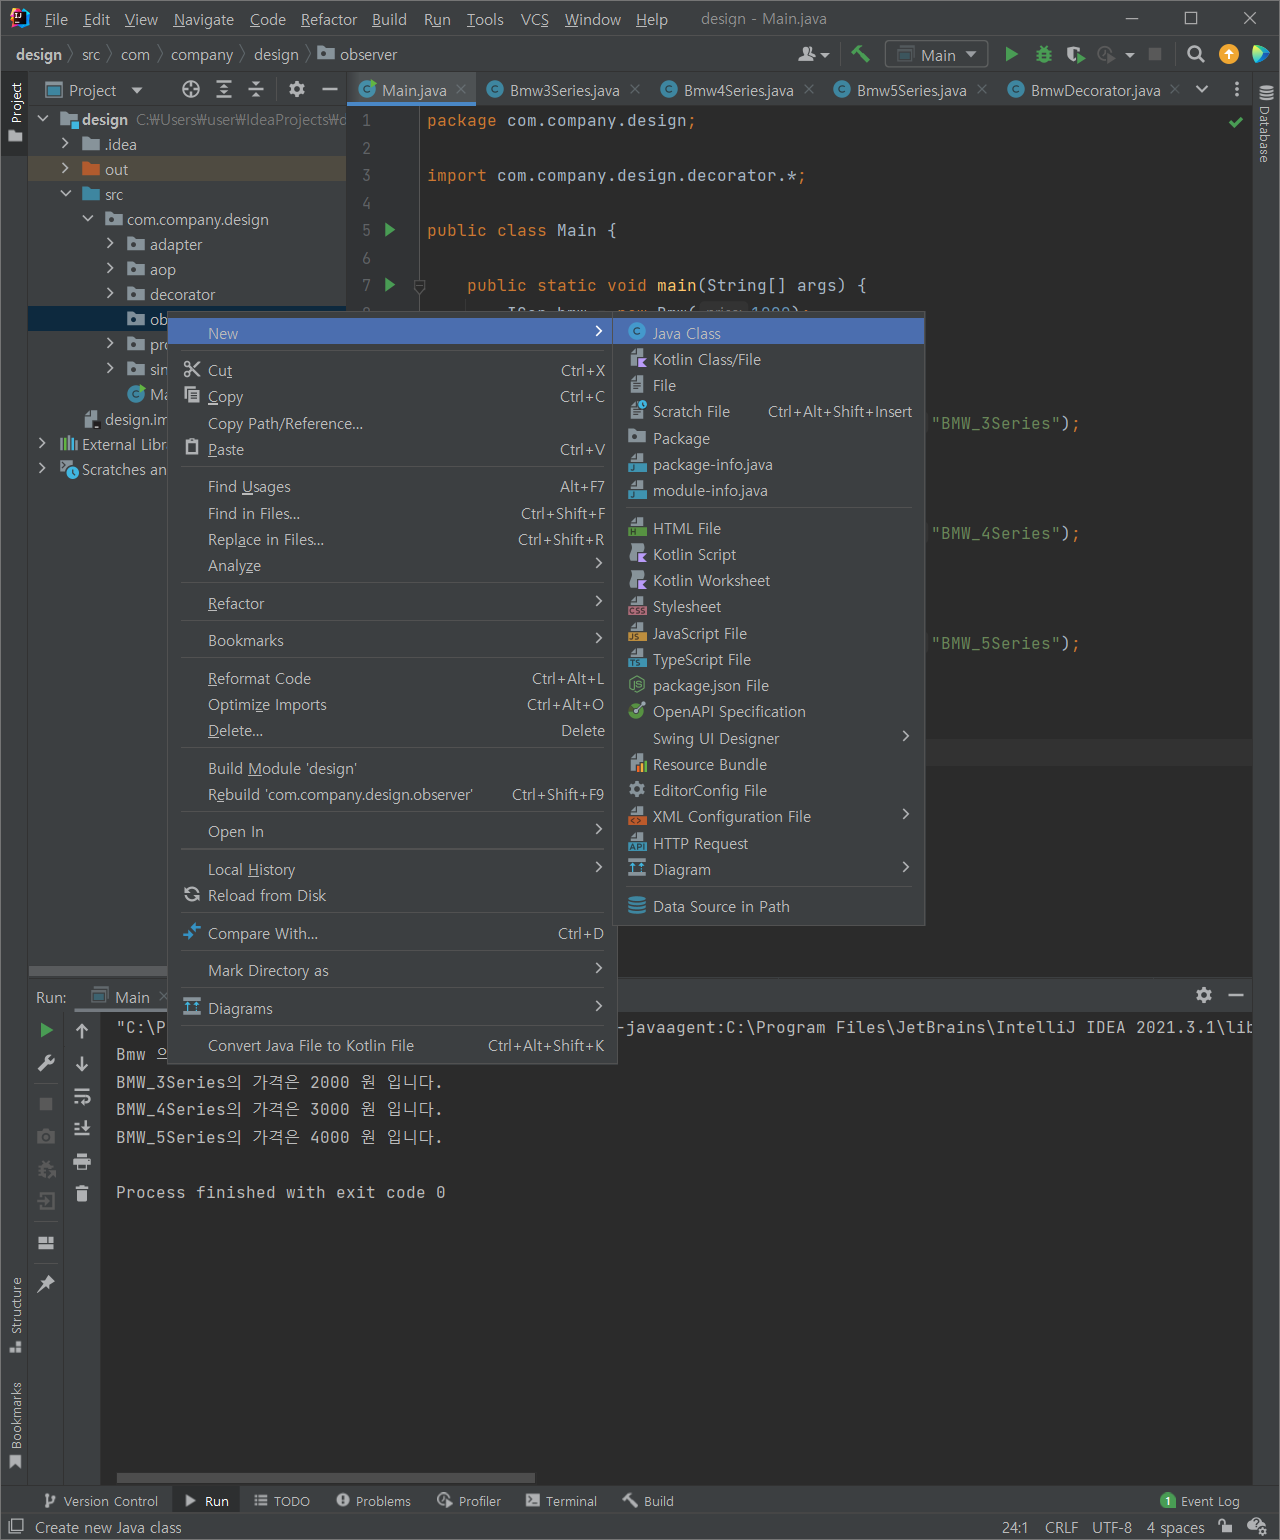Click run gutter arrow beside class Main

pyautogui.click(x=390, y=230)
